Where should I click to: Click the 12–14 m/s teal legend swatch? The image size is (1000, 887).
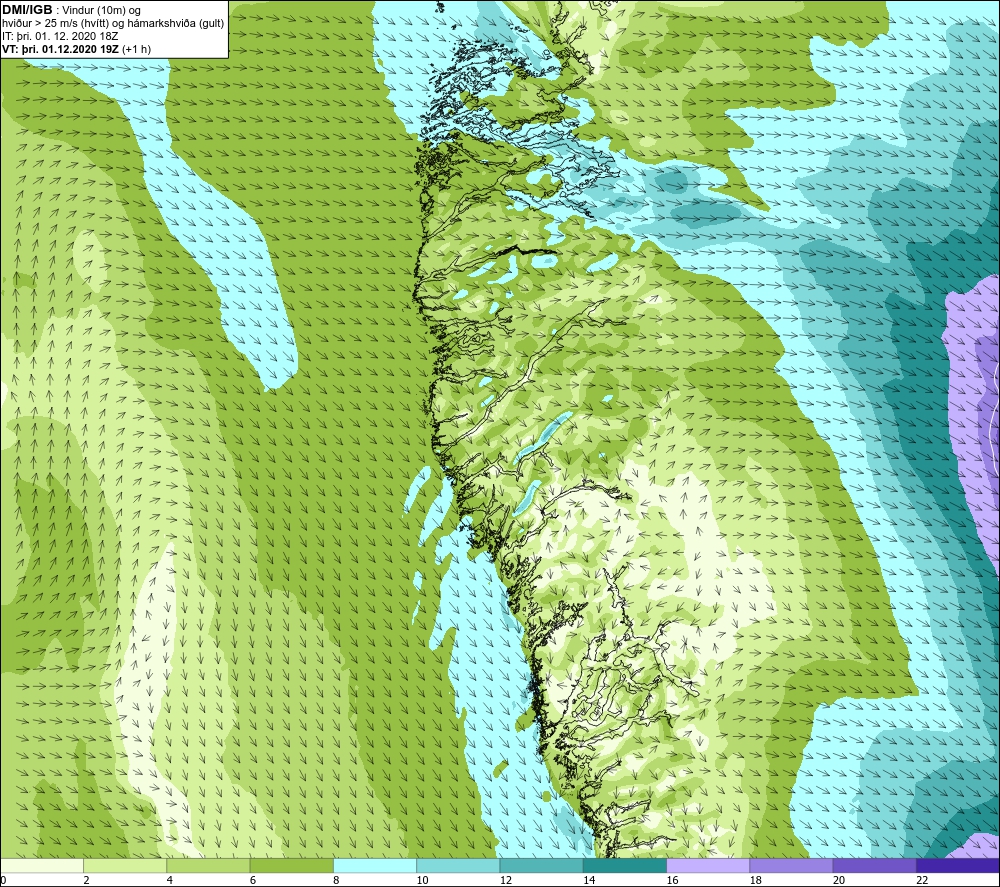click(x=541, y=865)
